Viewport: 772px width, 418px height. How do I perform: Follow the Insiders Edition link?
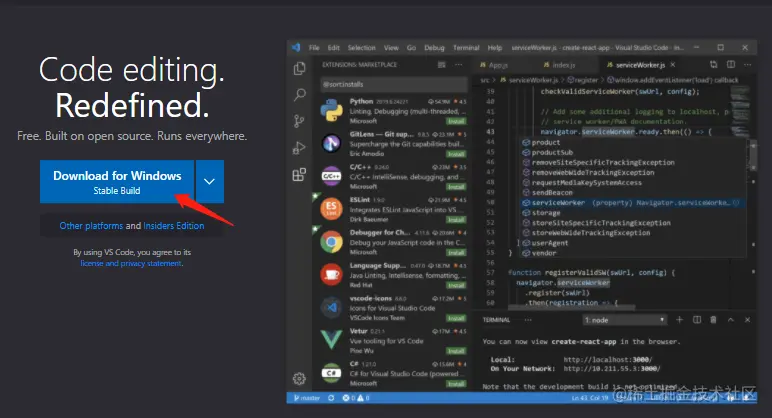(174, 225)
